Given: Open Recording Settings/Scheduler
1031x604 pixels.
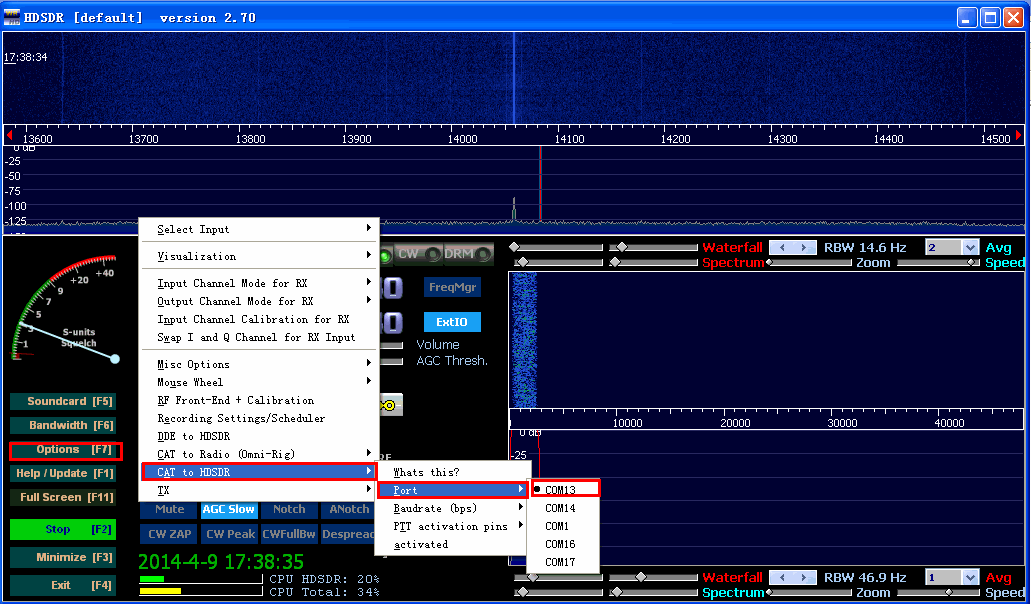Looking at the screenshot, I should click(x=259, y=418).
